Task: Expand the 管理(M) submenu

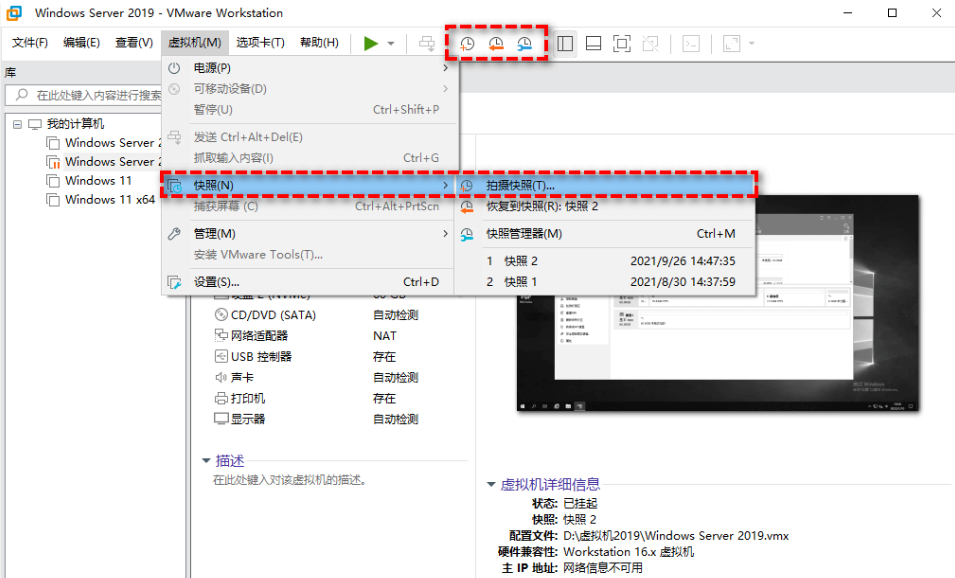Action: (x=309, y=234)
